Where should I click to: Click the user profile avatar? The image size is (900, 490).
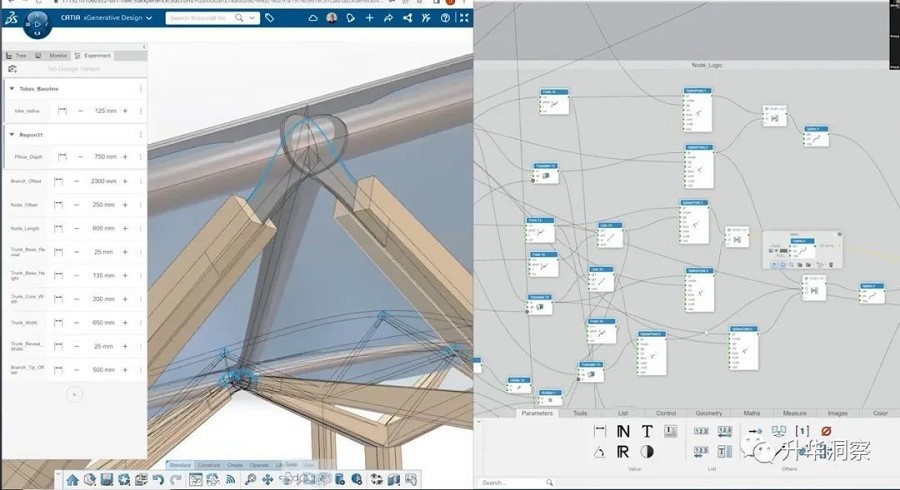click(333, 18)
